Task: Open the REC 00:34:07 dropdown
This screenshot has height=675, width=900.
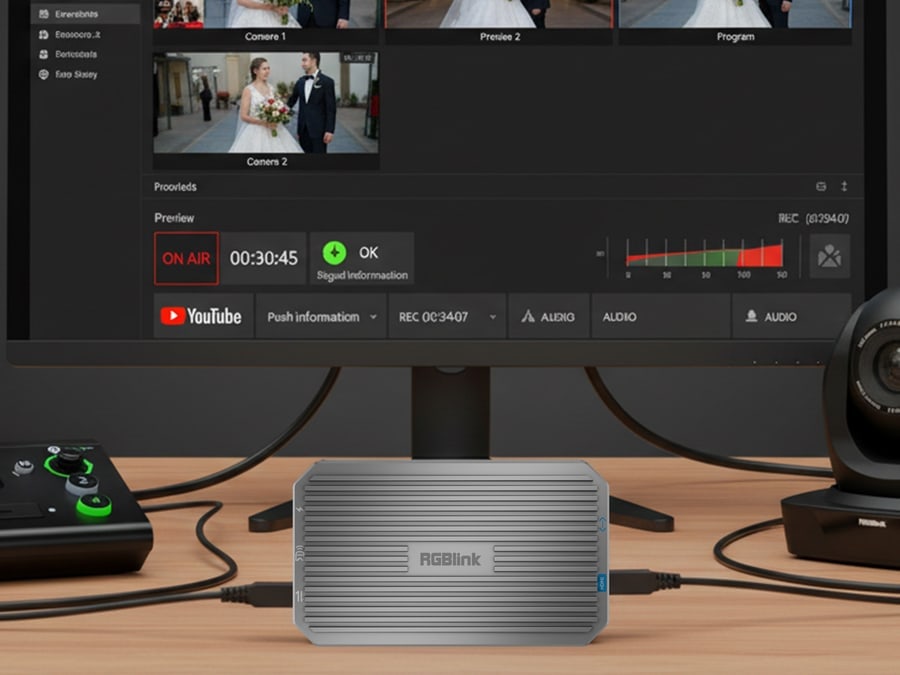Action: coord(448,317)
